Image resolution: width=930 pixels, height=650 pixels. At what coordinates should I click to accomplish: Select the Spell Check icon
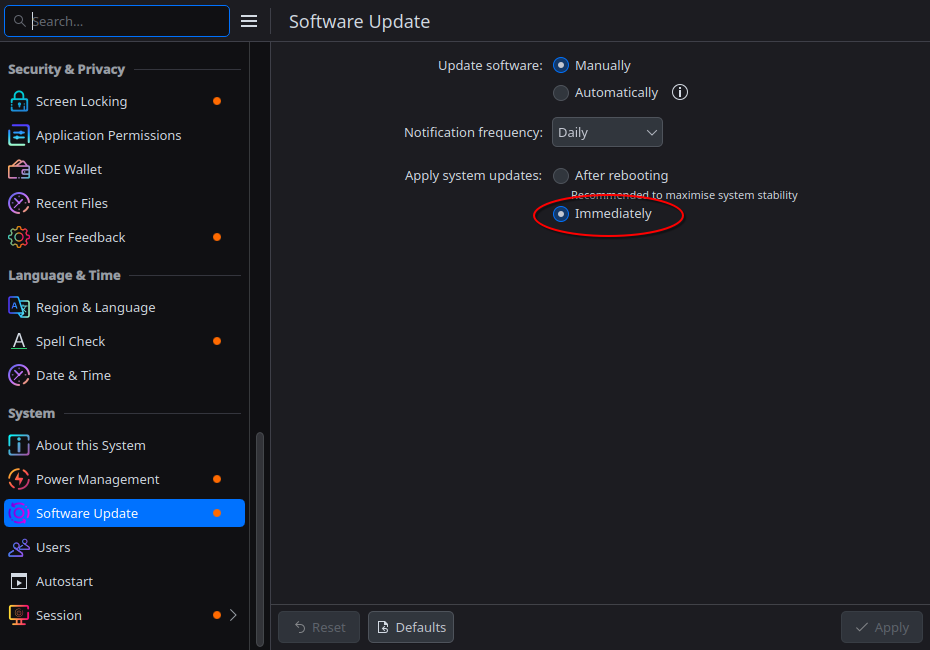20,341
